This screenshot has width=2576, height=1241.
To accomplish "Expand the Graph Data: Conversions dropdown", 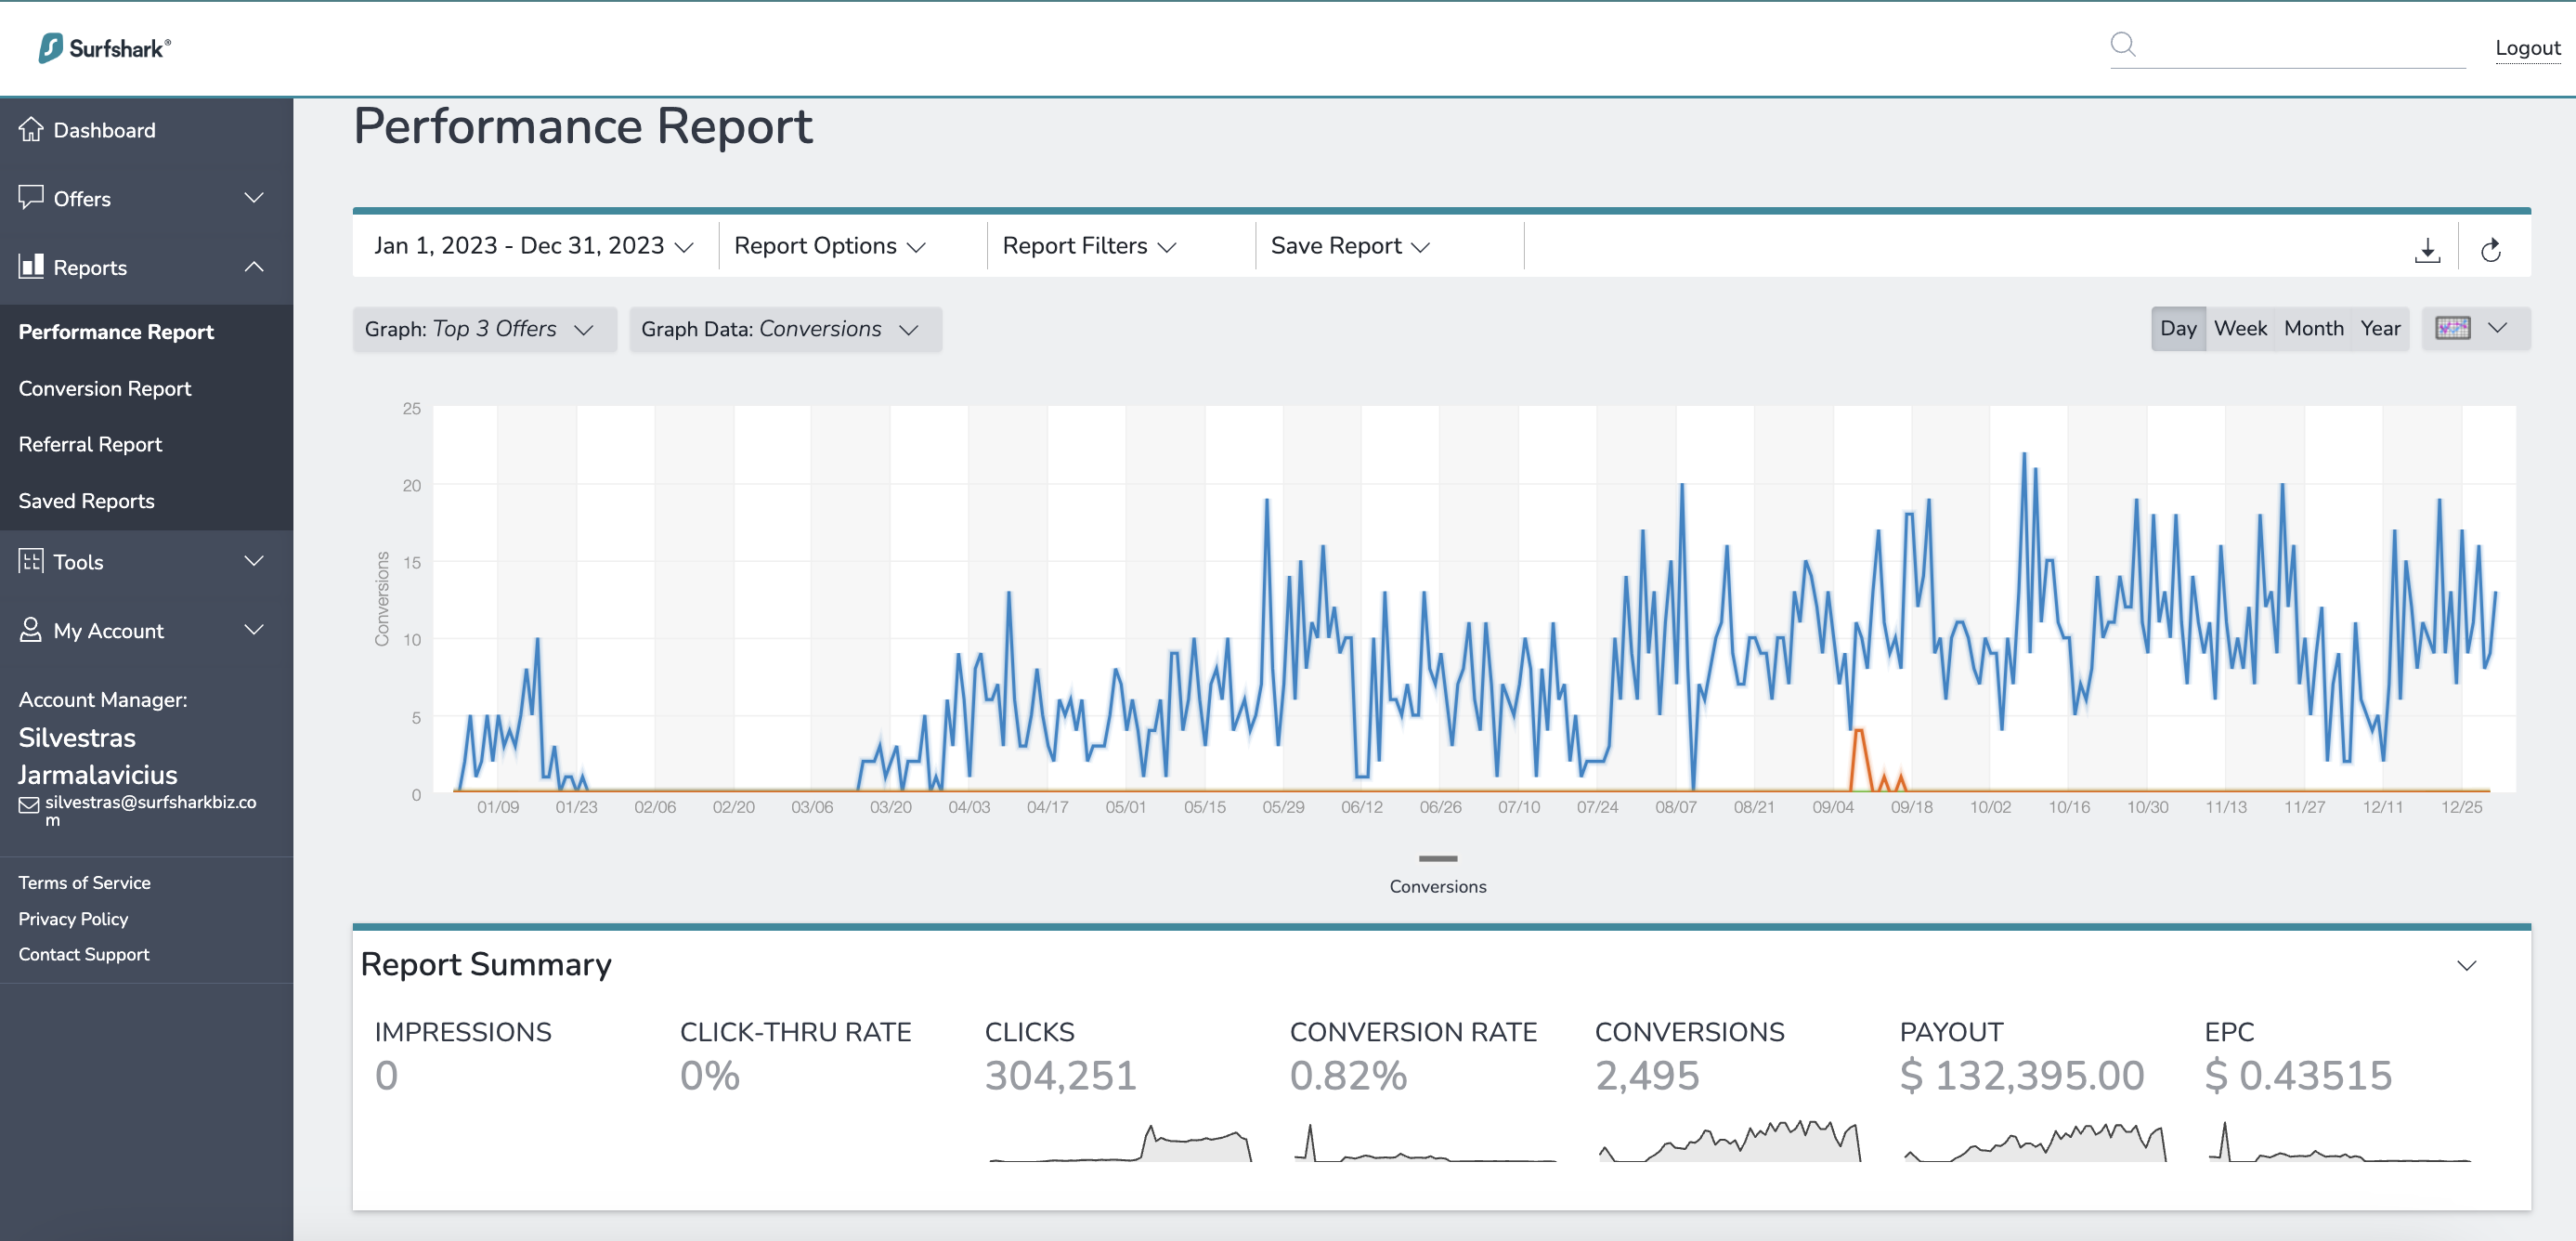I will [x=785, y=329].
